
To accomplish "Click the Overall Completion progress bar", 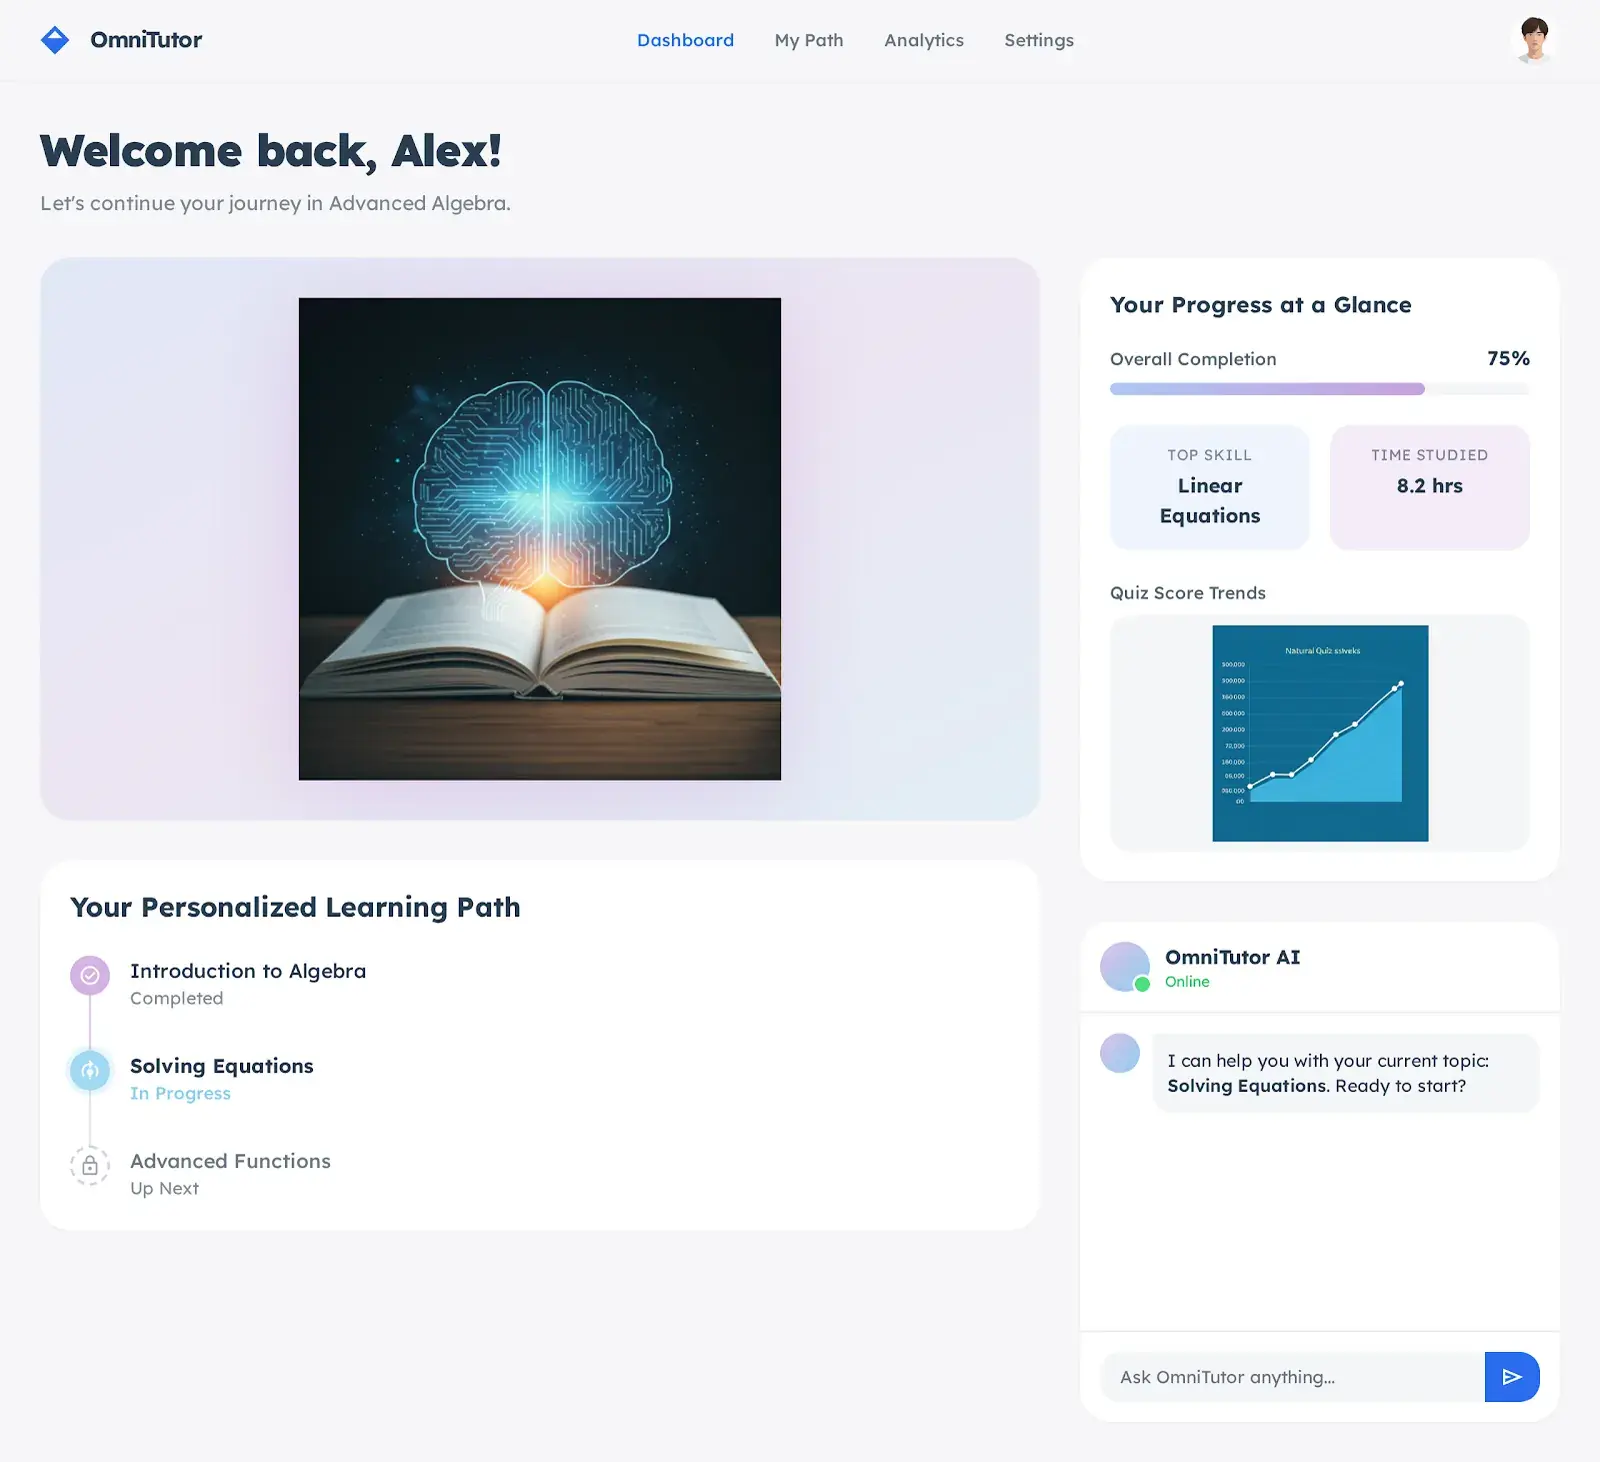I will 1320,389.
